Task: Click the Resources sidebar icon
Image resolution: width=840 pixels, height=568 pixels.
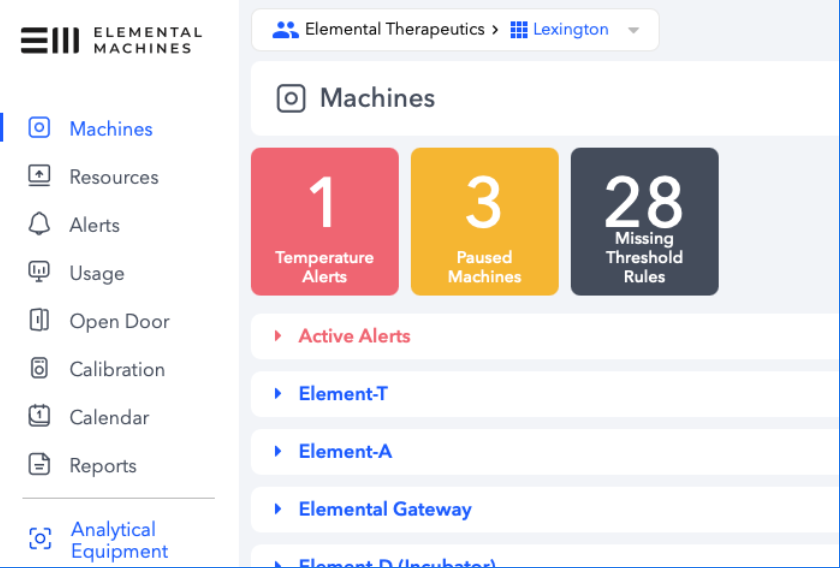Action: 39,176
